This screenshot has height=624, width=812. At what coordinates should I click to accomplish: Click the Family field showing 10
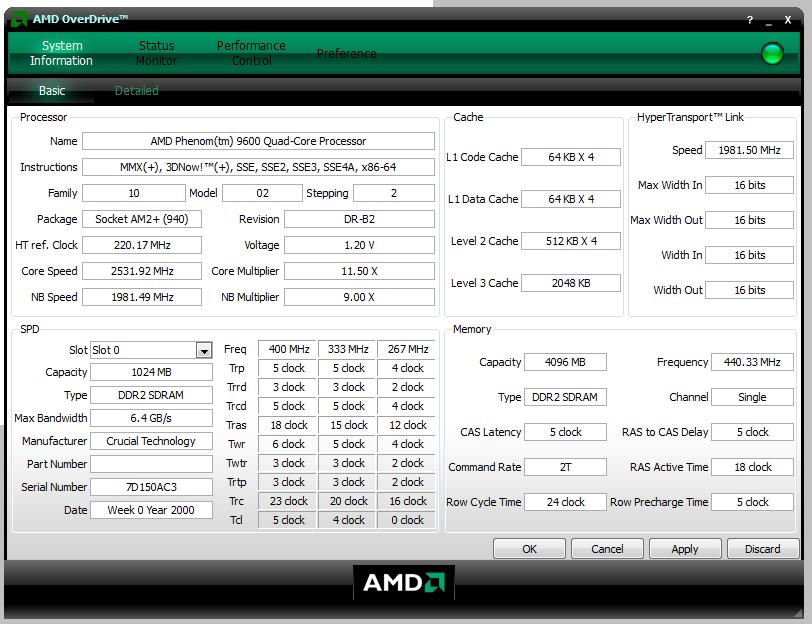click(x=134, y=193)
